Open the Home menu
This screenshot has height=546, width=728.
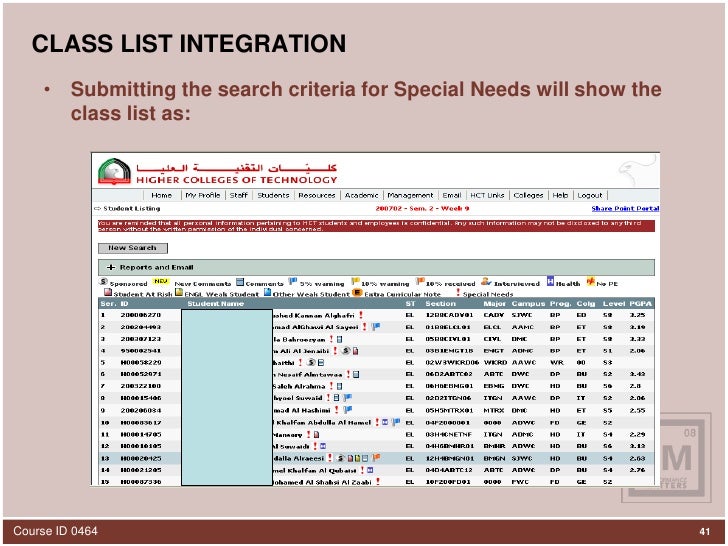162,195
